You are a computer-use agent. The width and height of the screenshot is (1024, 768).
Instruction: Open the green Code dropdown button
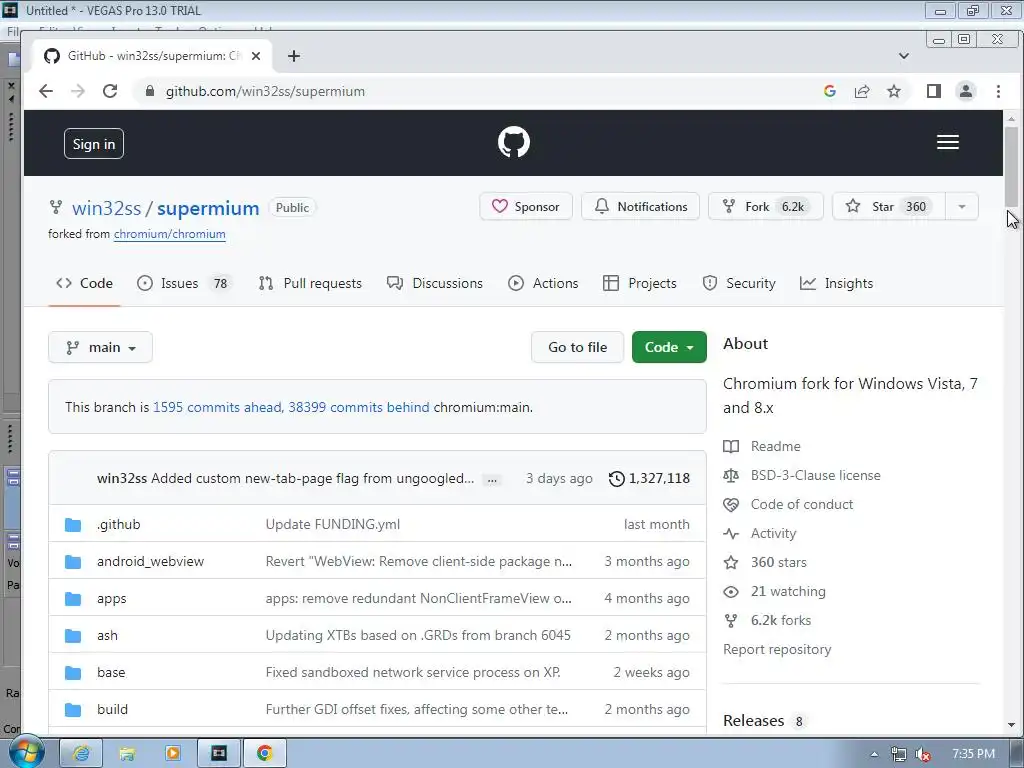(x=669, y=347)
